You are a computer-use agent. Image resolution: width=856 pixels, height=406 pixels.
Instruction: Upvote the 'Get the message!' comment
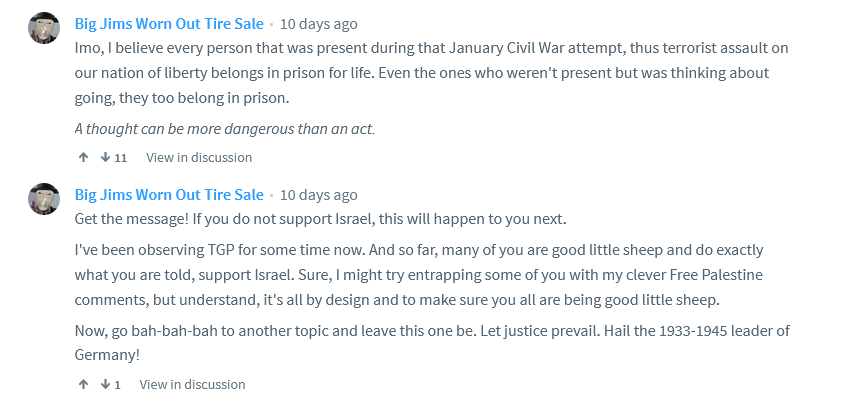click(x=84, y=385)
